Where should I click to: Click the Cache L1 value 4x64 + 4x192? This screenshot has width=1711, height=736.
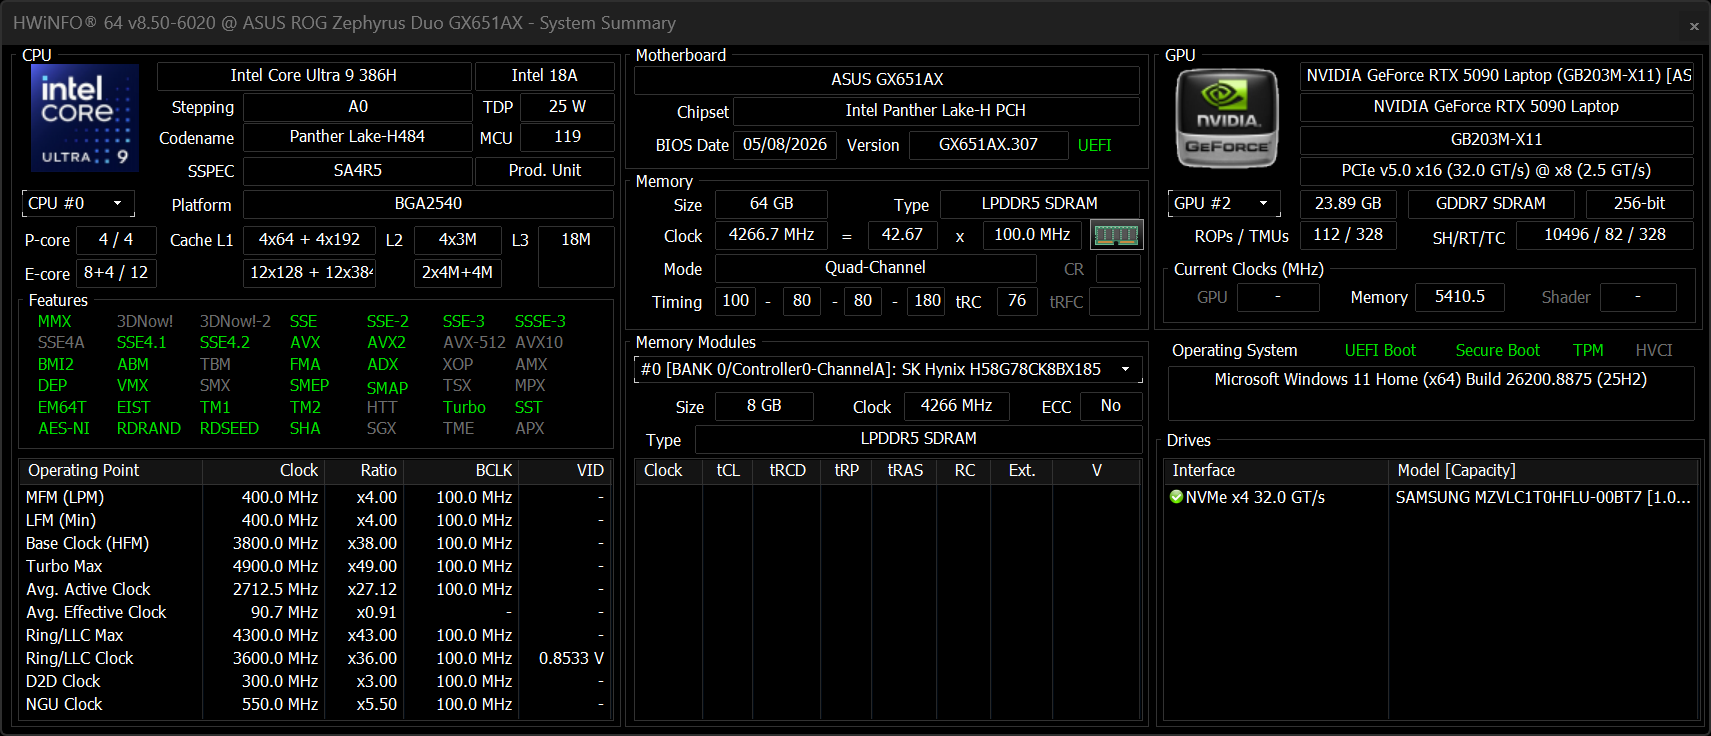[x=309, y=240]
